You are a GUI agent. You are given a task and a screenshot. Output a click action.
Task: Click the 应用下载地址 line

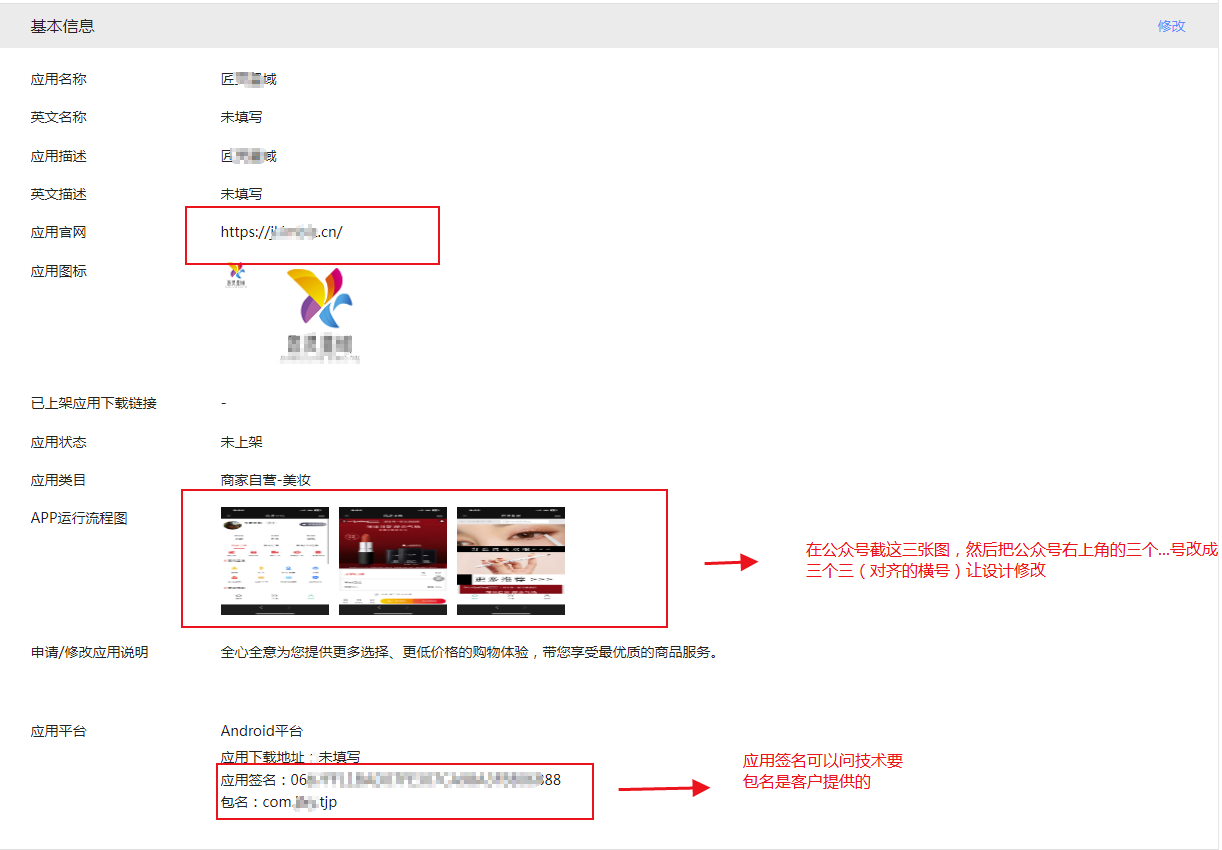click(290, 758)
